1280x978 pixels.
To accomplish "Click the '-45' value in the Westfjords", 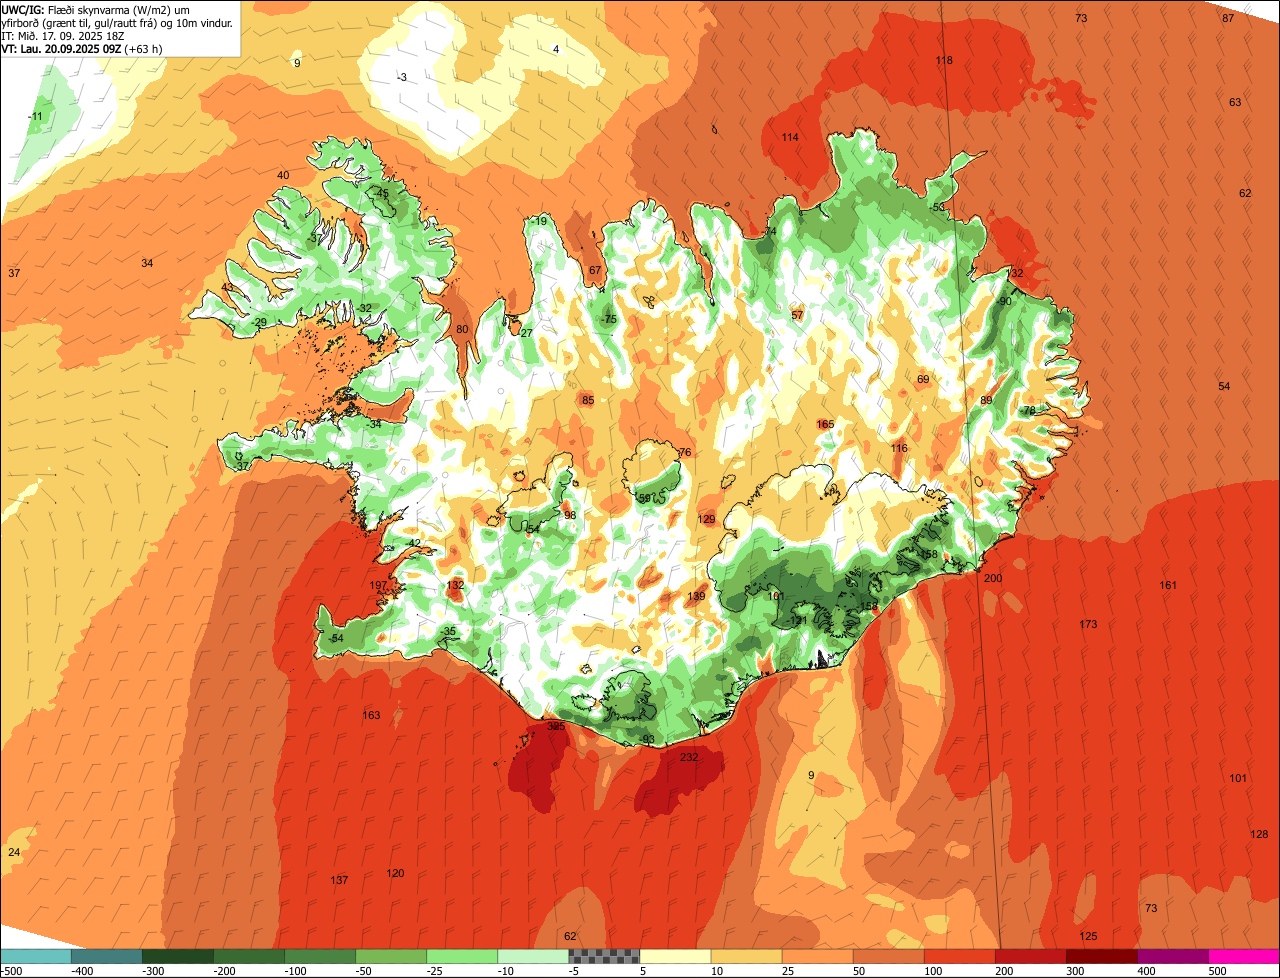I will click(380, 193).
